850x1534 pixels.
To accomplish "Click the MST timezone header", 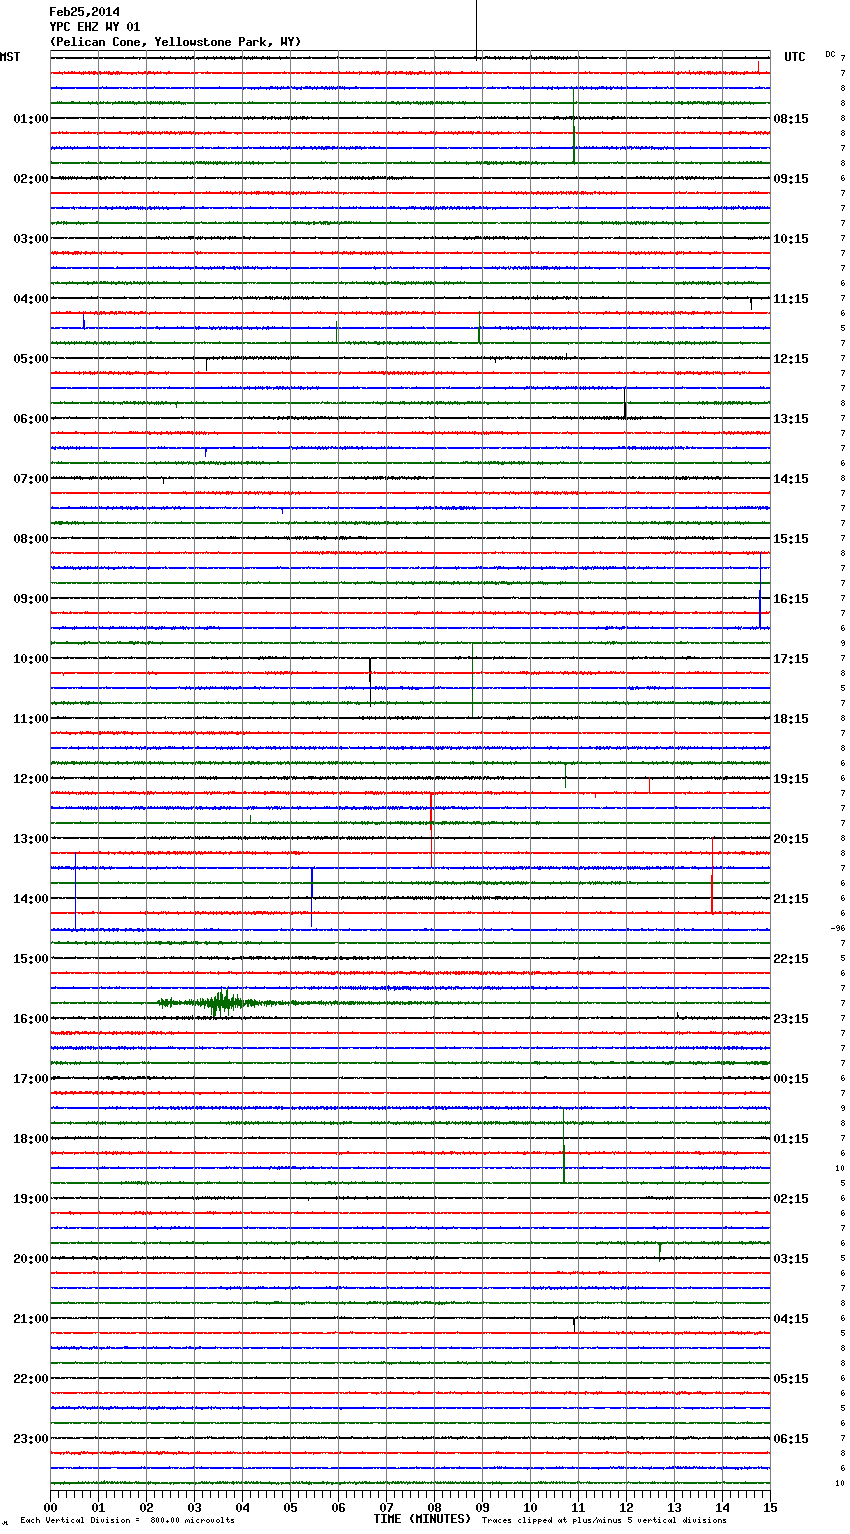I will pyautogui.click(x=10, y=57).
